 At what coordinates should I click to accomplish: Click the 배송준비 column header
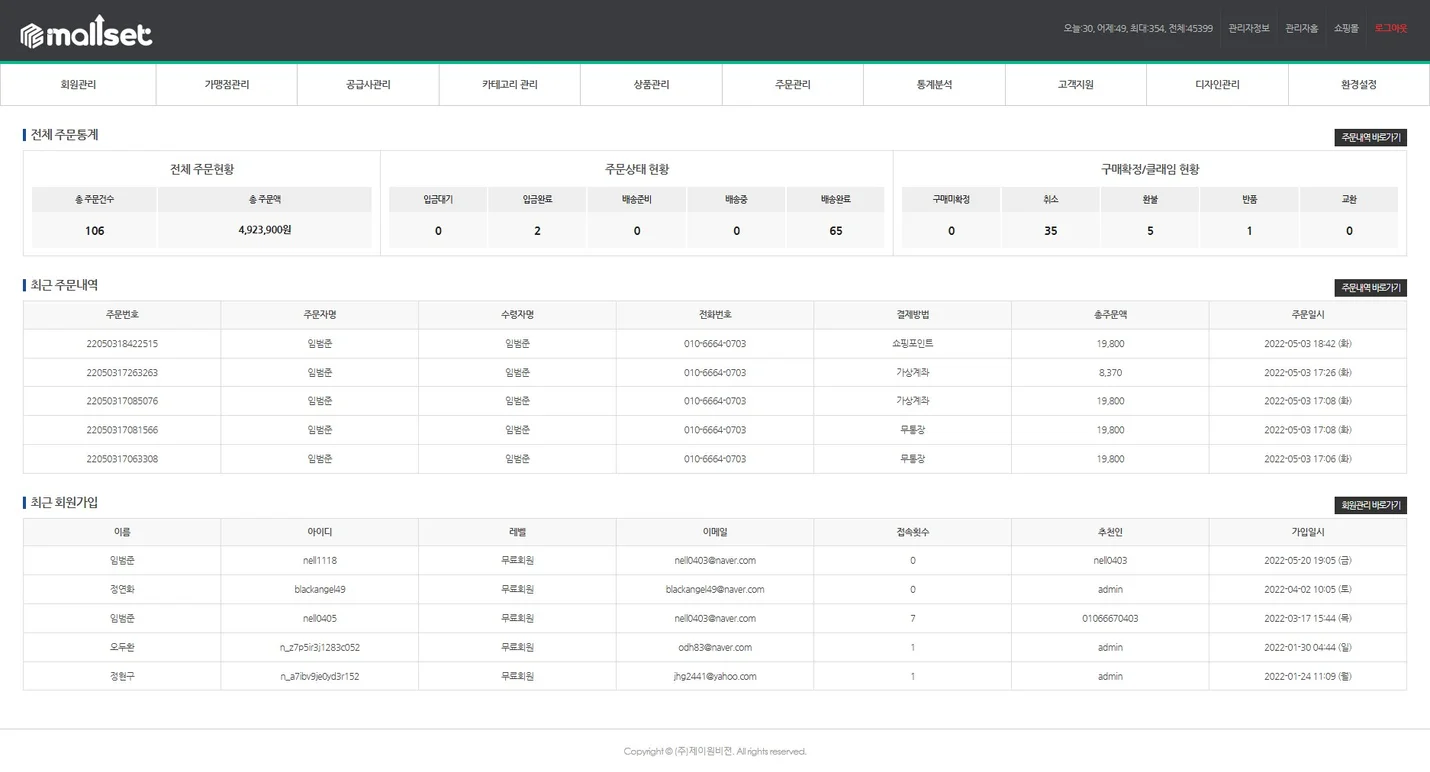(637, 200)
